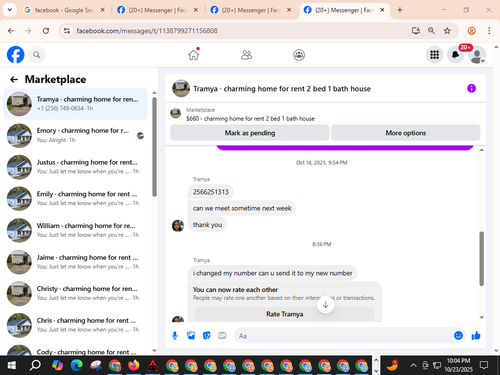Choose a GIF icon in composer
500x375 pixels.
[x=222, y=336]
